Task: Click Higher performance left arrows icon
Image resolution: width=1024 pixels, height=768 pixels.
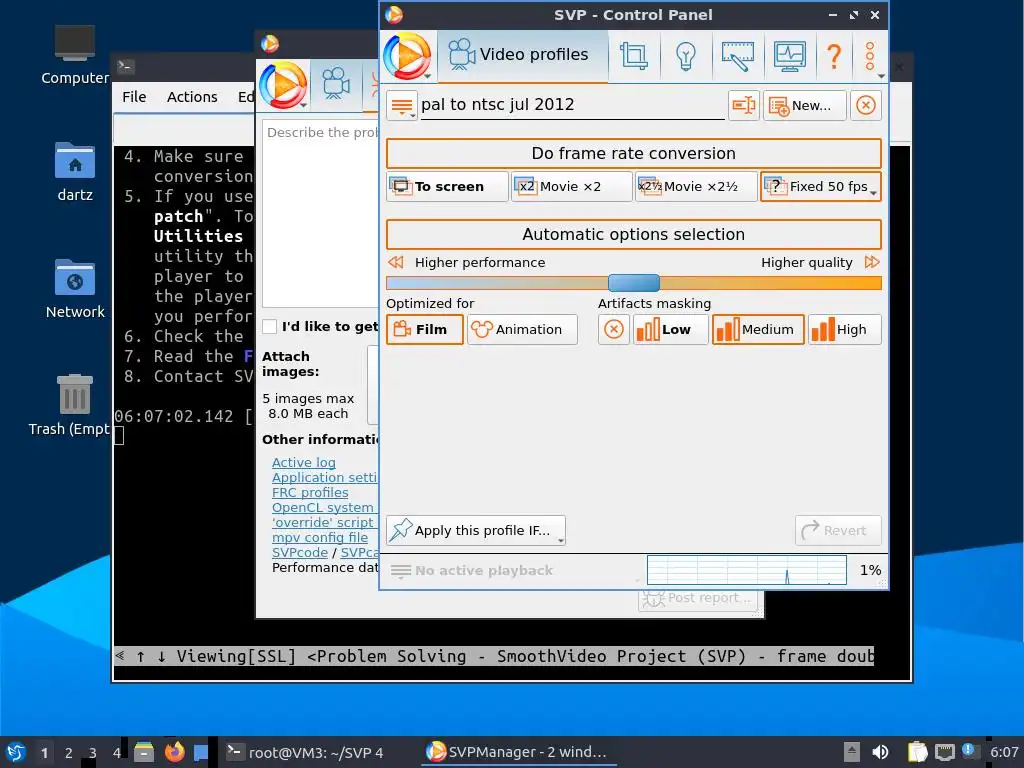Action: [x=395, y=263]
